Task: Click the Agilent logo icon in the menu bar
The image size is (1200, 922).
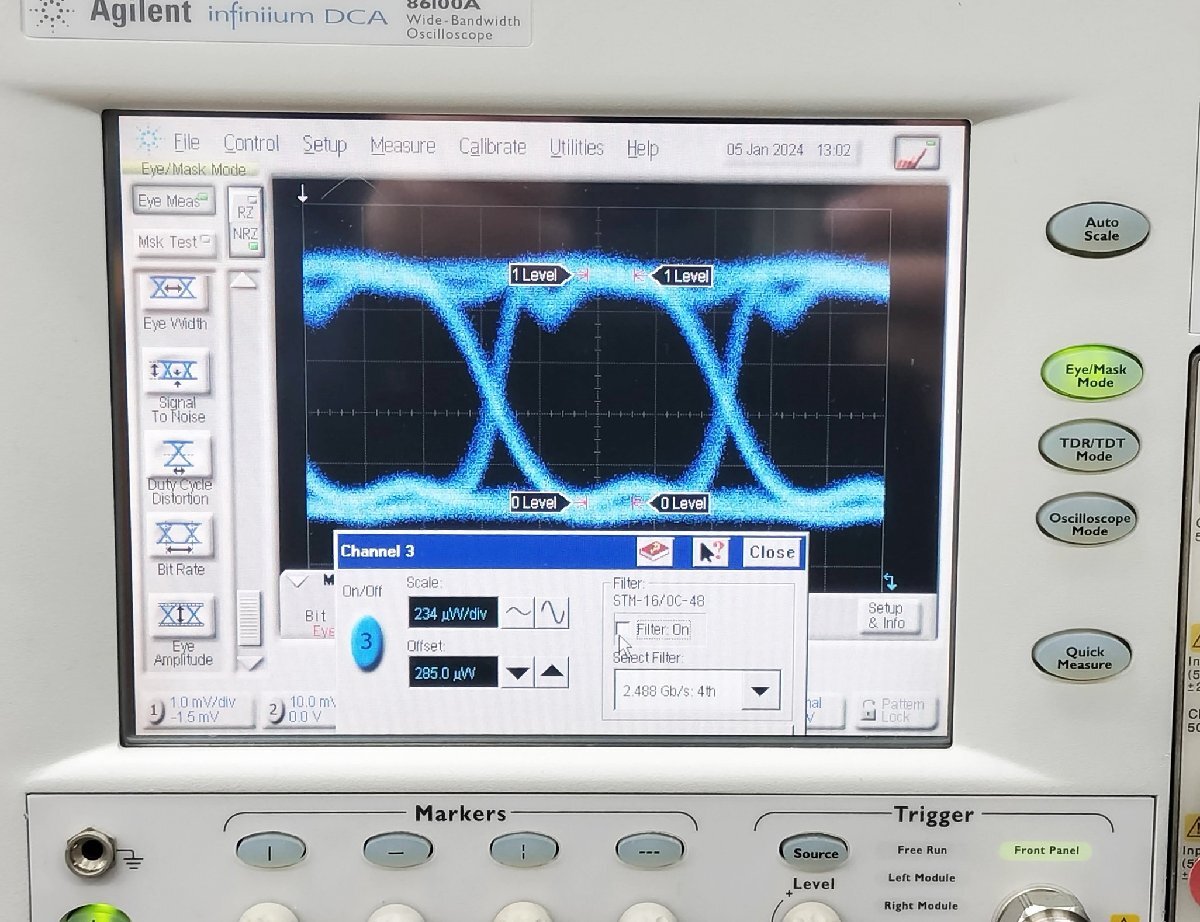Action: 148,139
